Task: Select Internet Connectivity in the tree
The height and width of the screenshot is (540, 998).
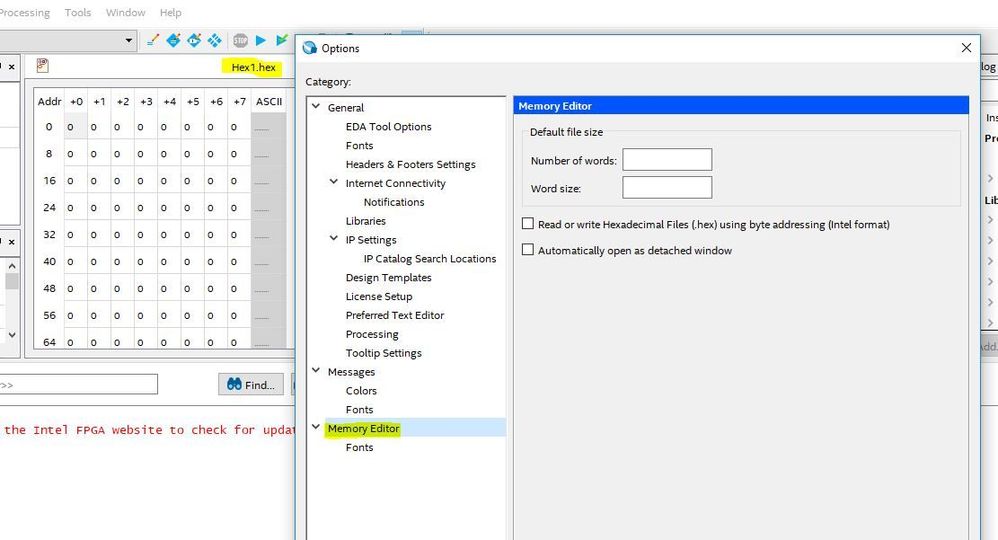Action: tap(395, 183)
